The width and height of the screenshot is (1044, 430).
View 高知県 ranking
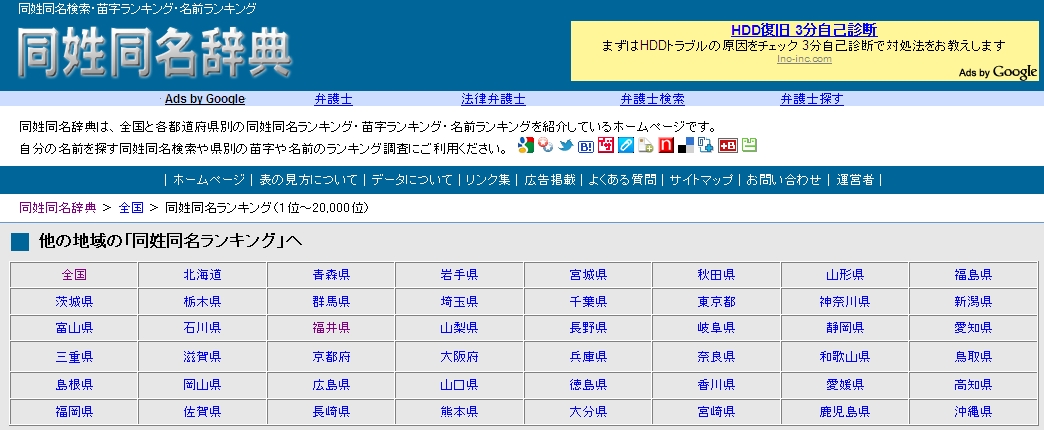coord(973,385)
